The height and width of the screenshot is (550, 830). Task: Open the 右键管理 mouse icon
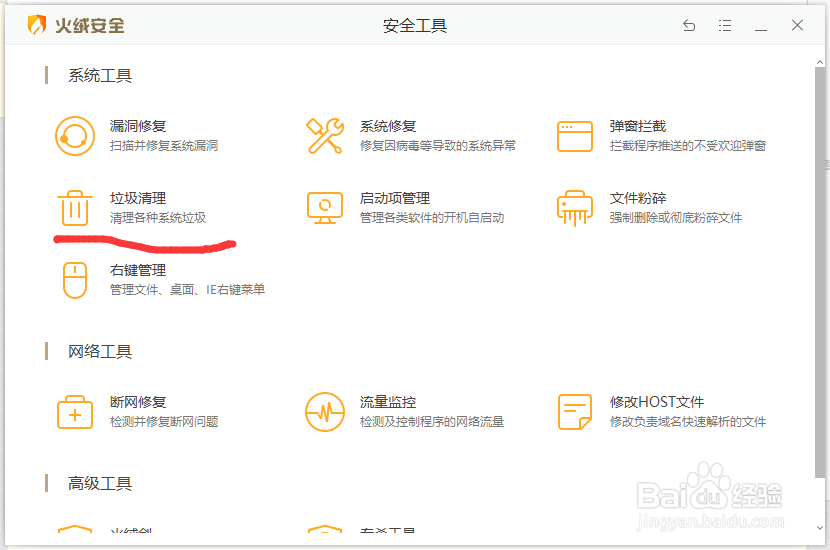[x=75, y=280]
